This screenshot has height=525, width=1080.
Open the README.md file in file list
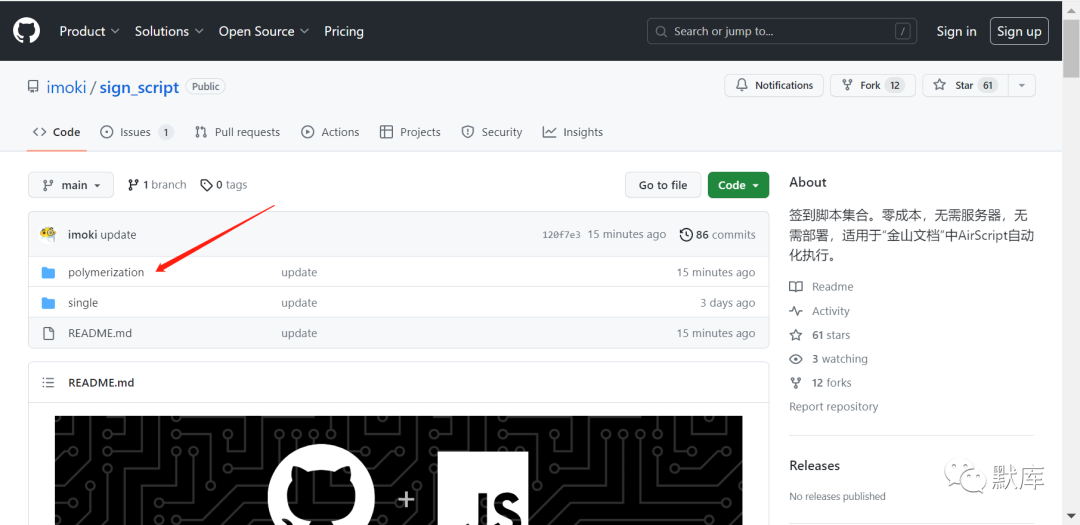(100, 333)
